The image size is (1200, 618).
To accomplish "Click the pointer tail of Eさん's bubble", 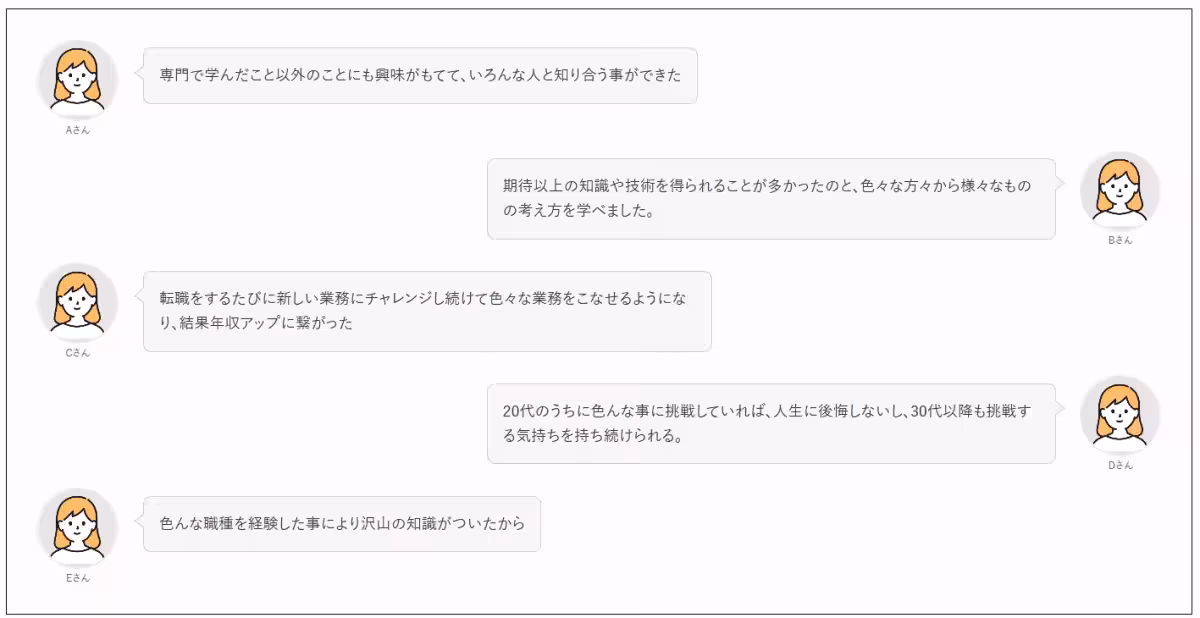I will pyautogui.click(x=138, y=522).
